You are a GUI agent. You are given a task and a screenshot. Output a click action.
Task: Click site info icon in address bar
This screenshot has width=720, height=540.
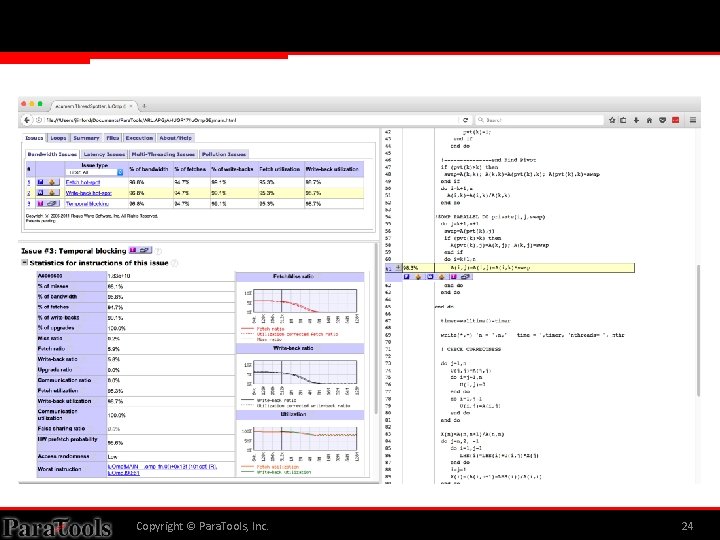[39, 120]
